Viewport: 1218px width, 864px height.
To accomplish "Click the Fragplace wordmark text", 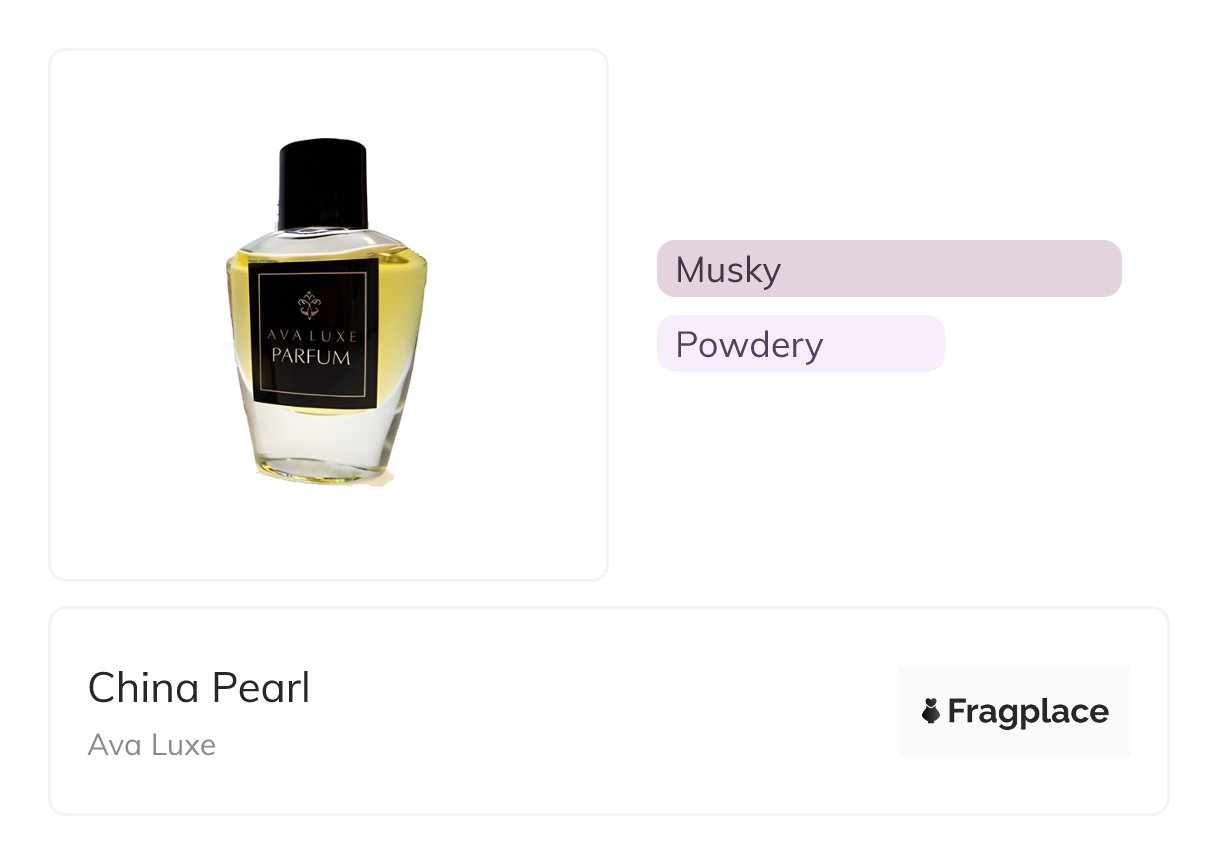I will (x=1027, y=711).
